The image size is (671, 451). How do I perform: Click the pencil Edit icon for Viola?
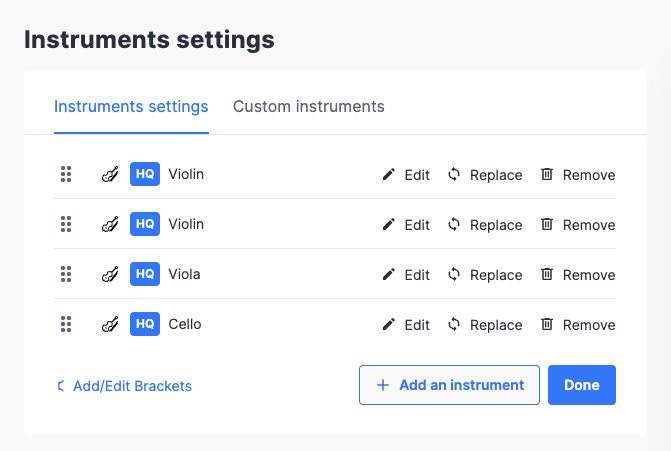tap(389, 274)
